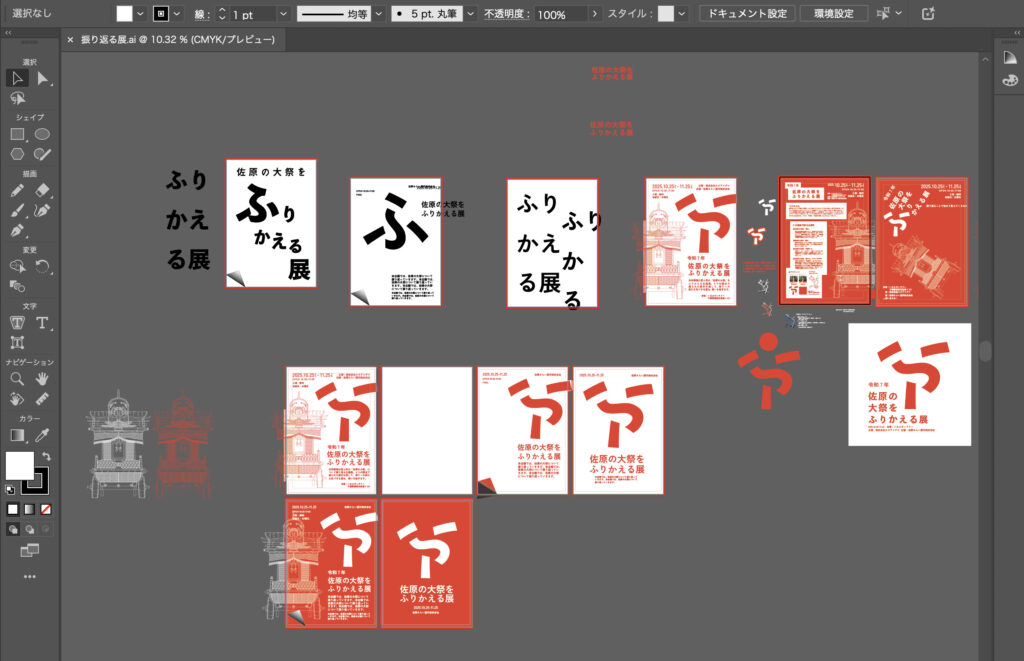
Task: Pick the Type tool
Action: click(x=43, y=322)
